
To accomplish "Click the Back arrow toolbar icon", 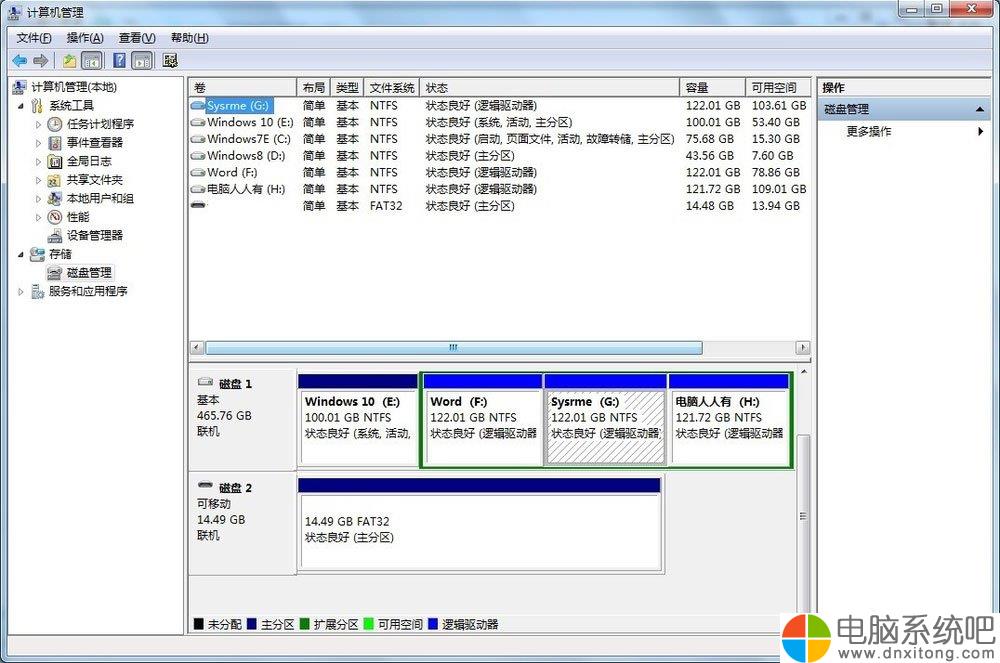I will point(20,61).
